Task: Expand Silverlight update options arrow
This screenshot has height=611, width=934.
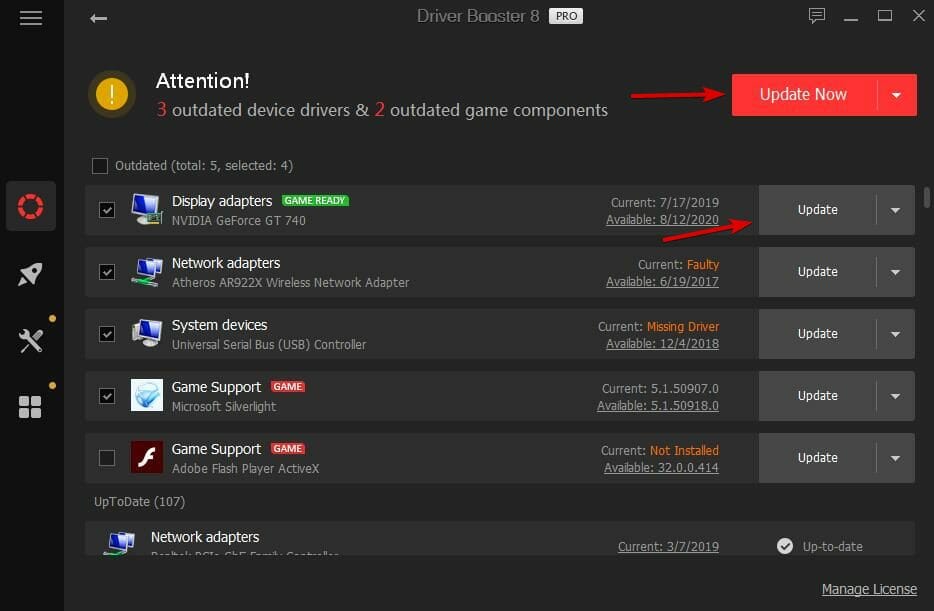Action: [x=895, y=395]
